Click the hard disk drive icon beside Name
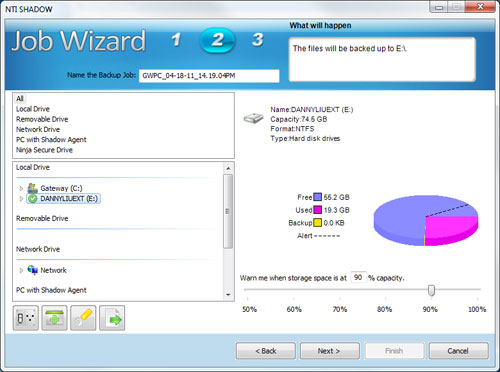This screenshot has width=500, height=372. coord(253,118)
